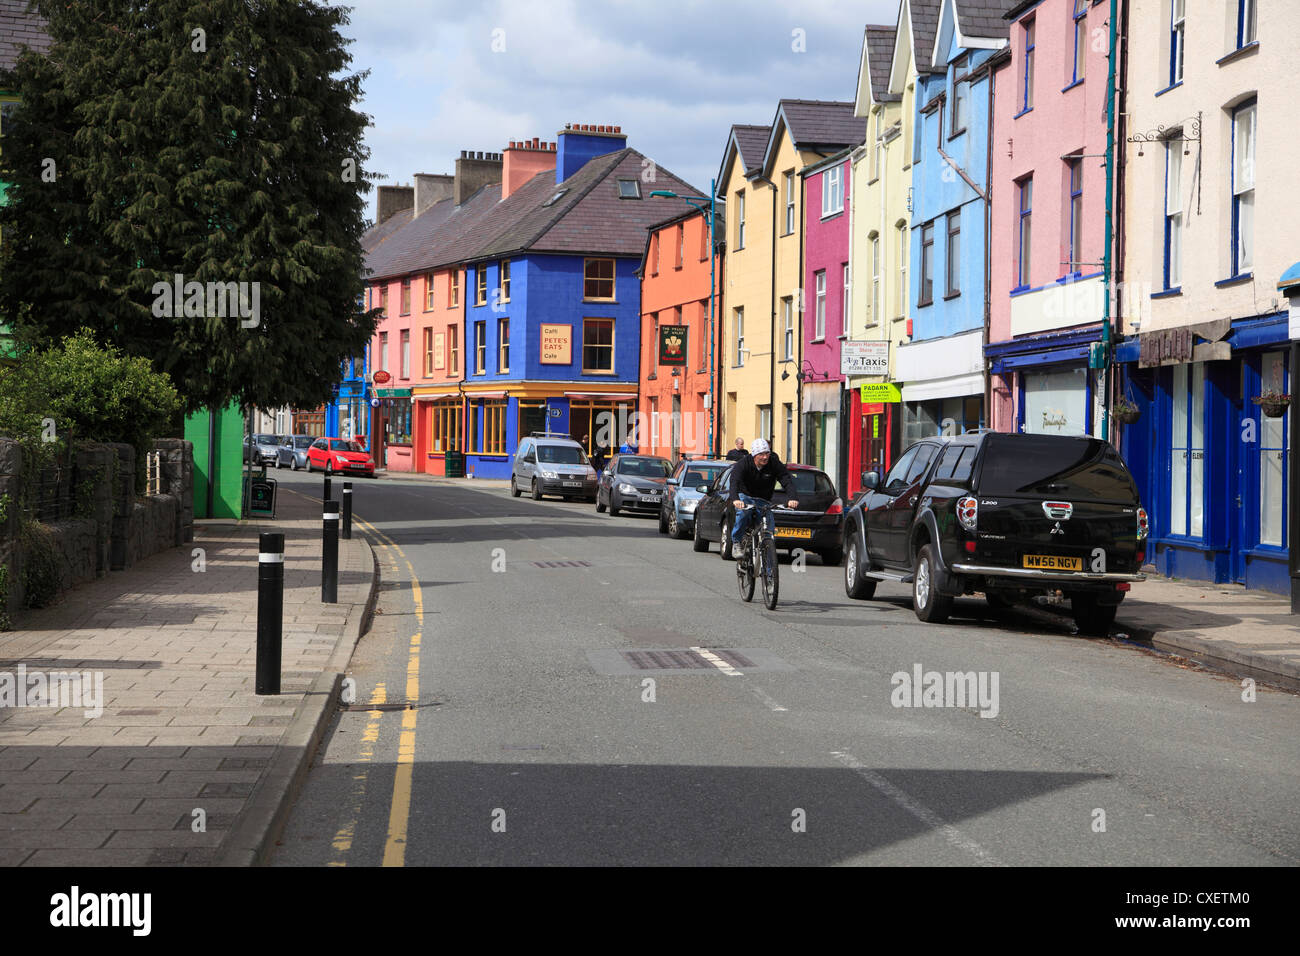Click the red car parked at left
Screen dimensions: 1300x956
pos(340,456)
